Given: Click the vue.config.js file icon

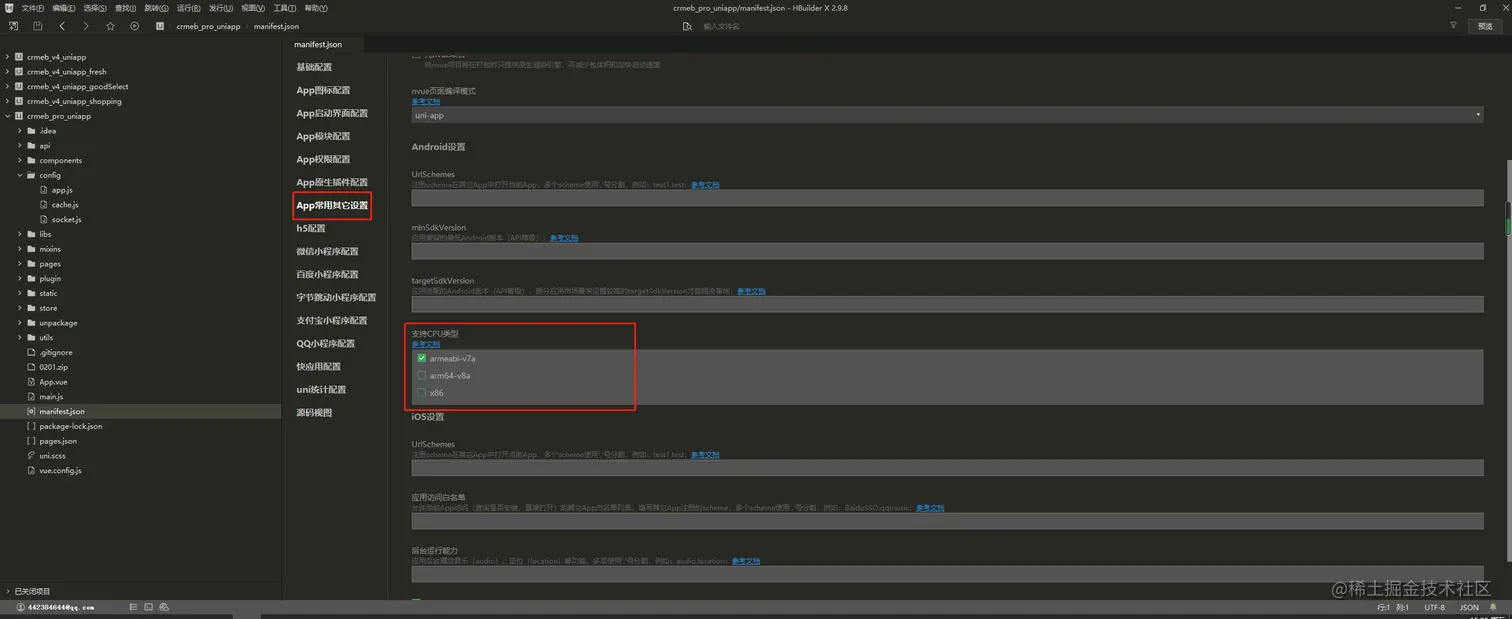Looking at the screenshot, I should pyautogui.click(x=31, y=470).
